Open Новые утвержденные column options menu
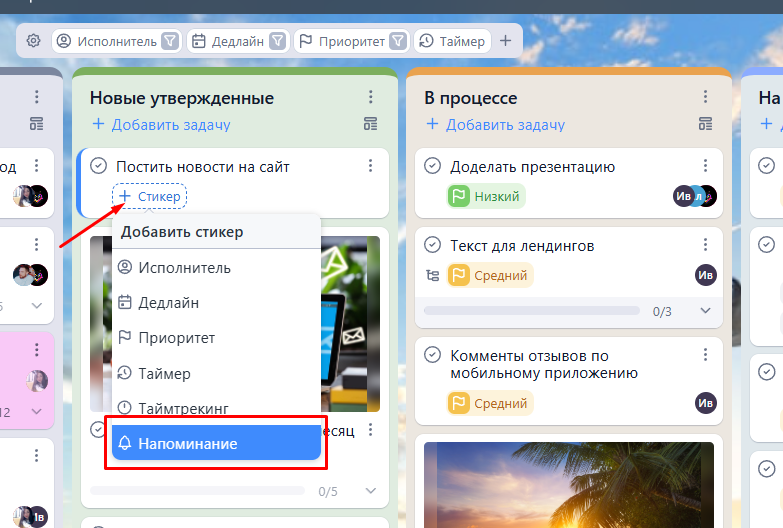 [x=371, y=97]
